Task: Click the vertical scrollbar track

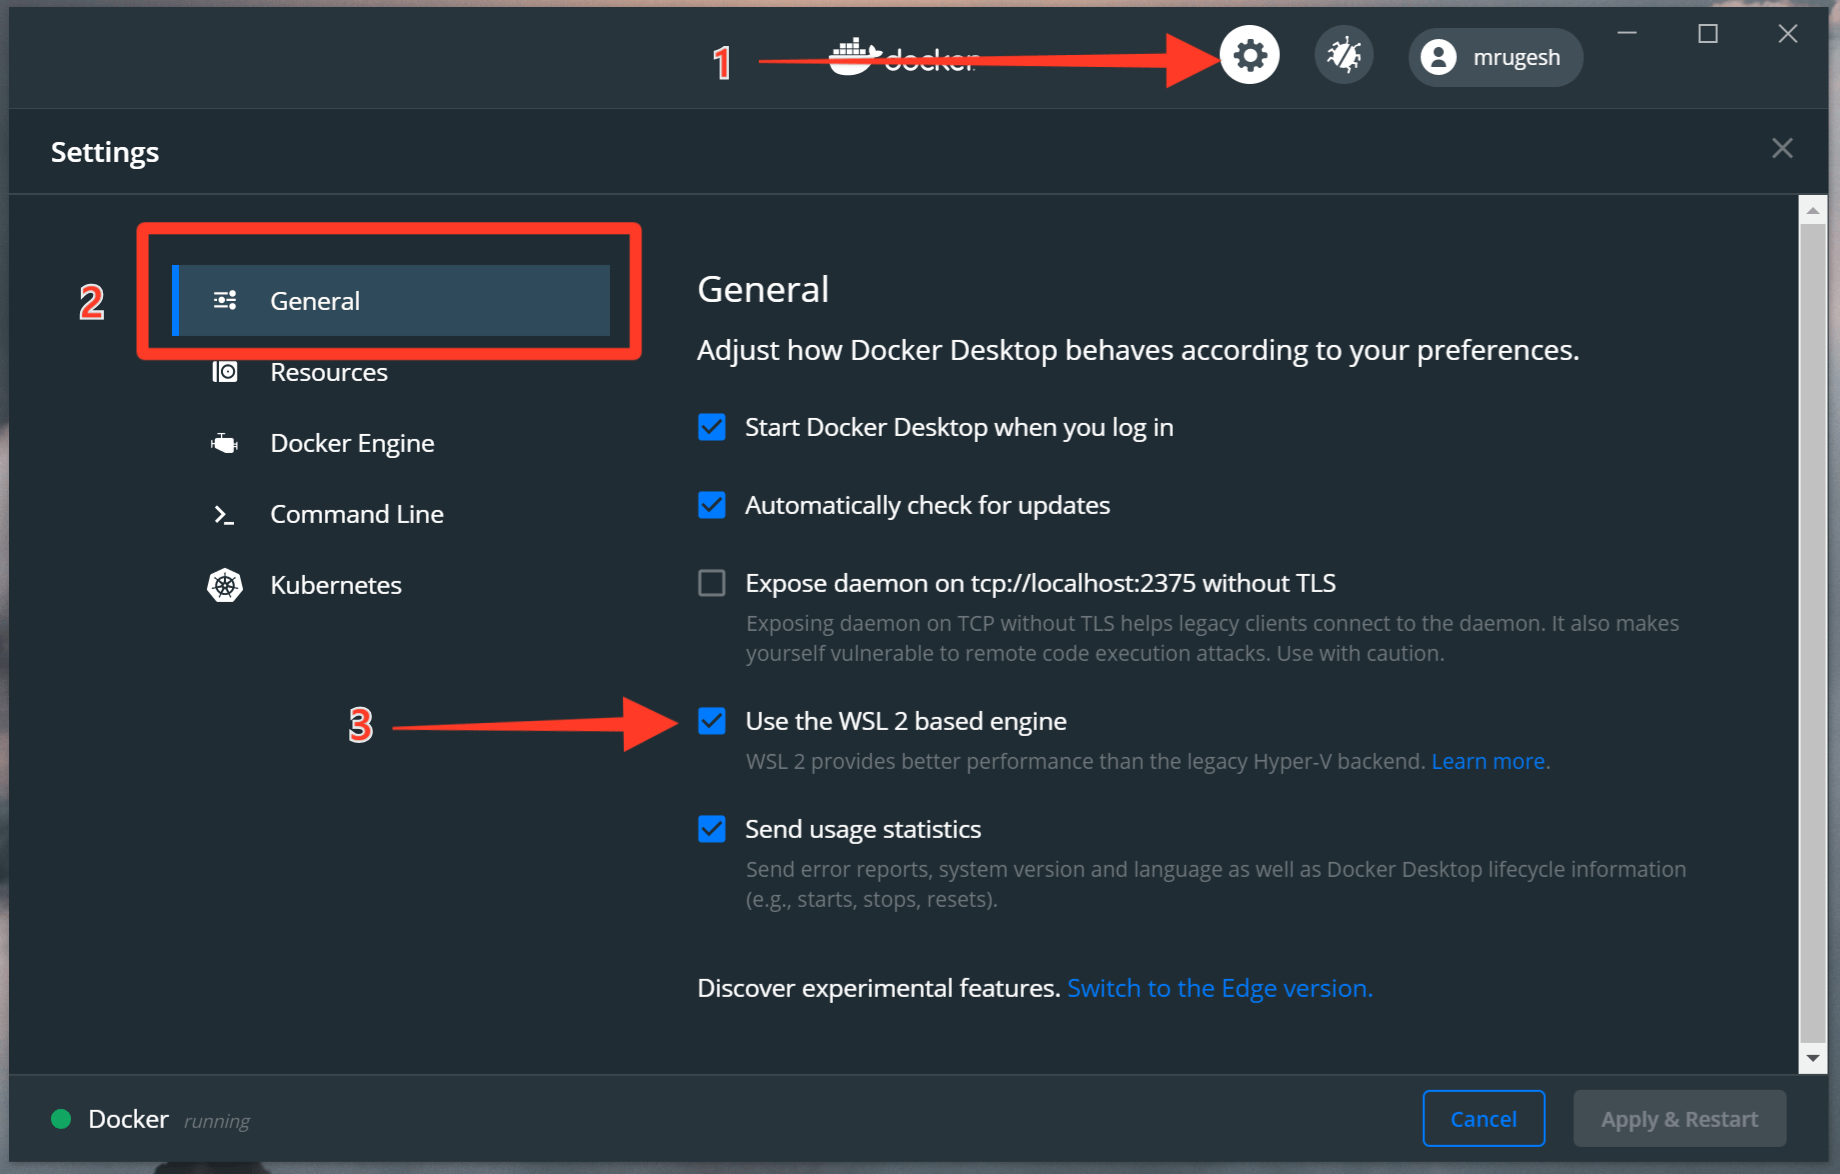Action: pos(1813,634)
